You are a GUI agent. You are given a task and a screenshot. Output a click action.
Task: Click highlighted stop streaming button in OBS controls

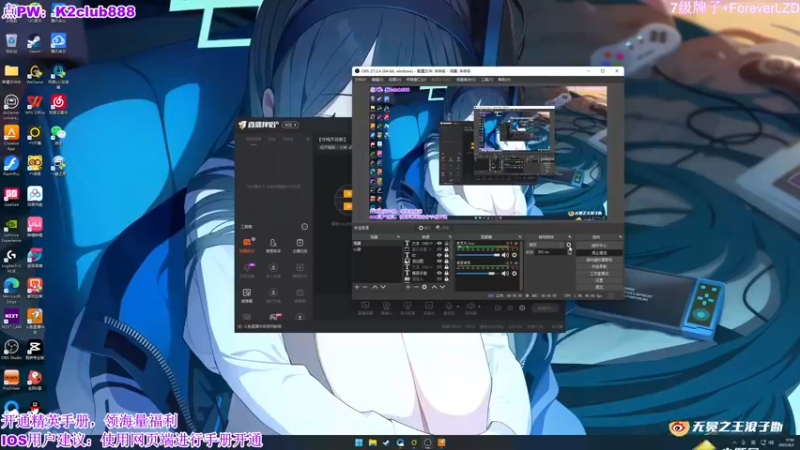599,253
